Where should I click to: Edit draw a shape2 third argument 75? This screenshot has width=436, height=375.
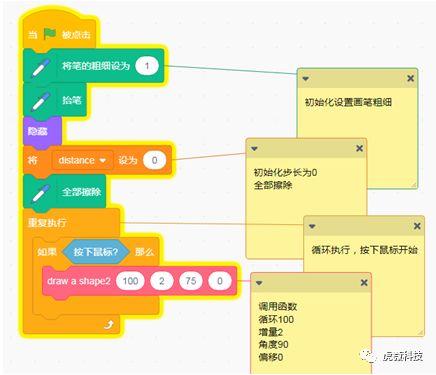pyautogui.click(x=191, y=281)
